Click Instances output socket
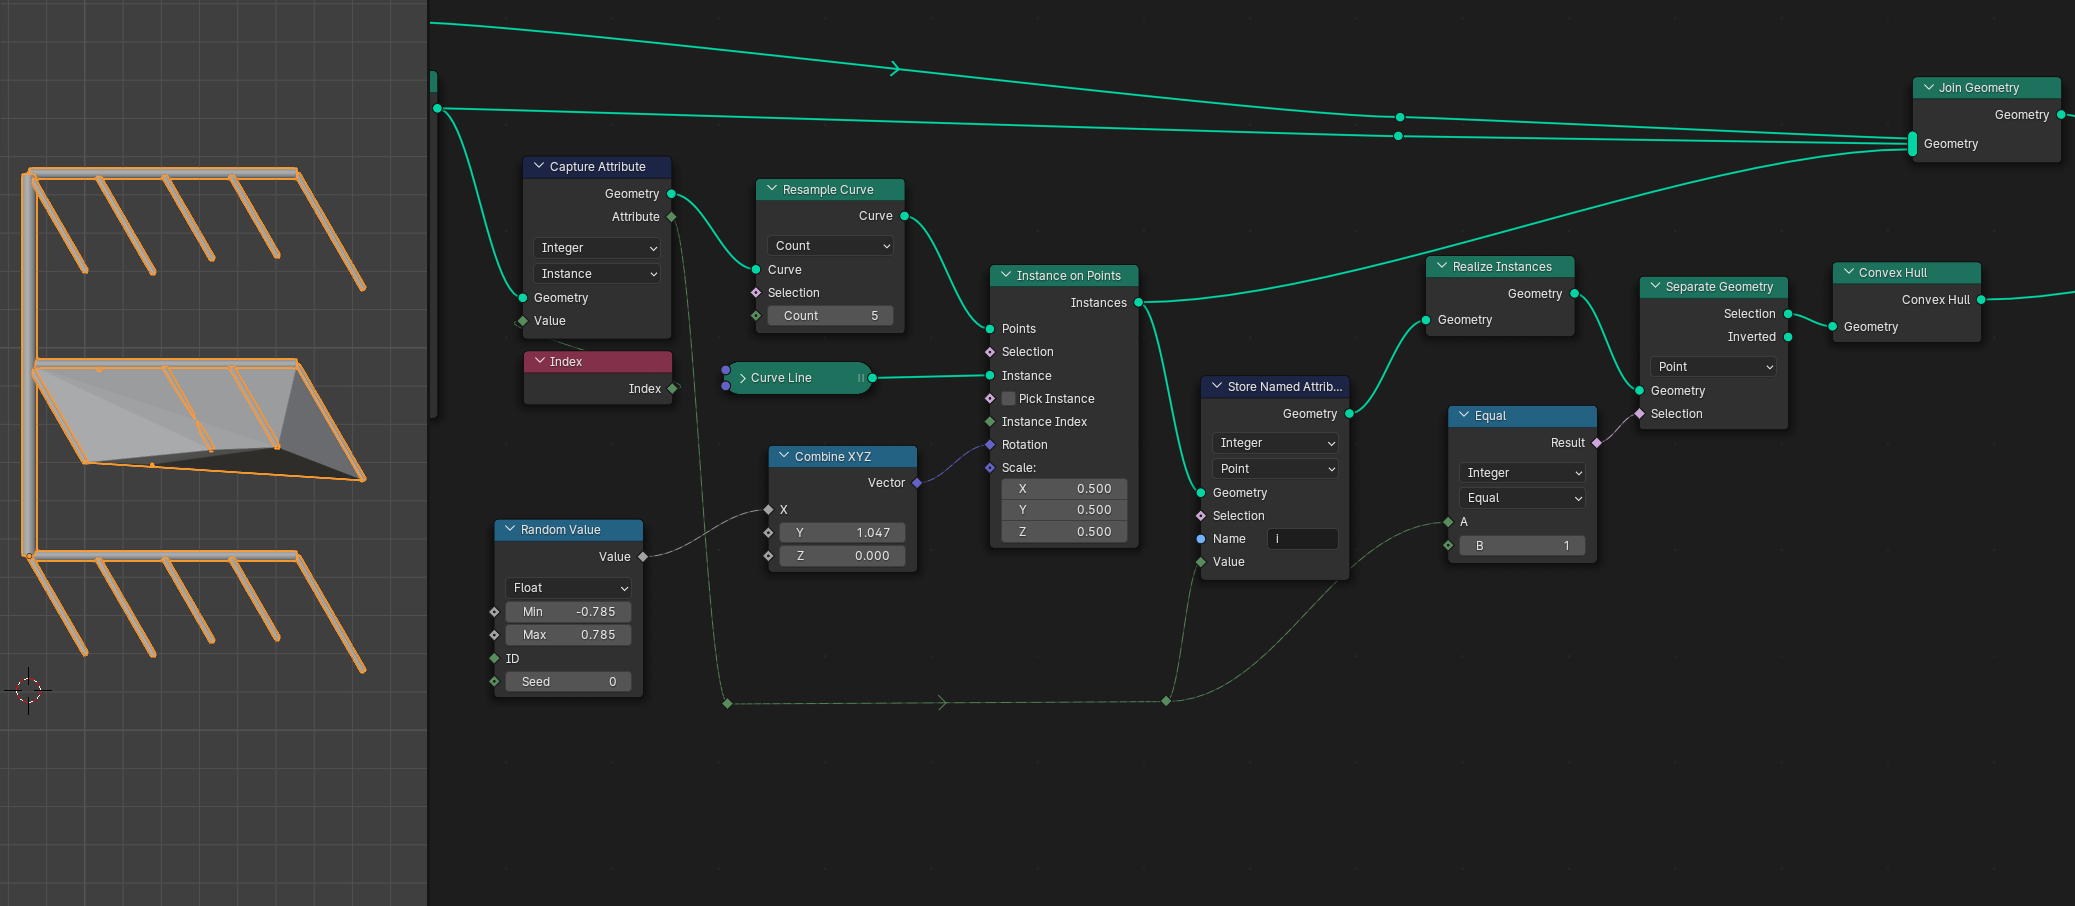Viewport: 2075px width, 906px height. (x=1138, y=302)
